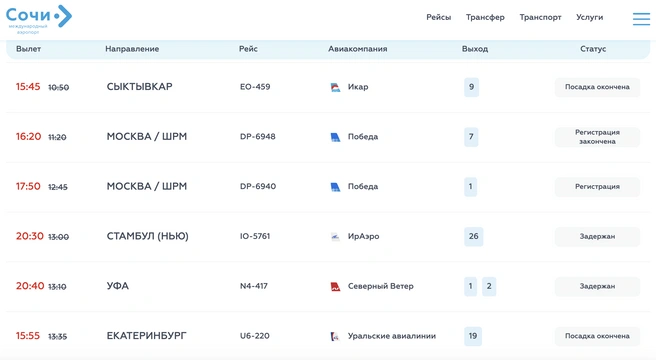
Task: Click Регистрация status for DP-6940
Action: tap(597, 187)
